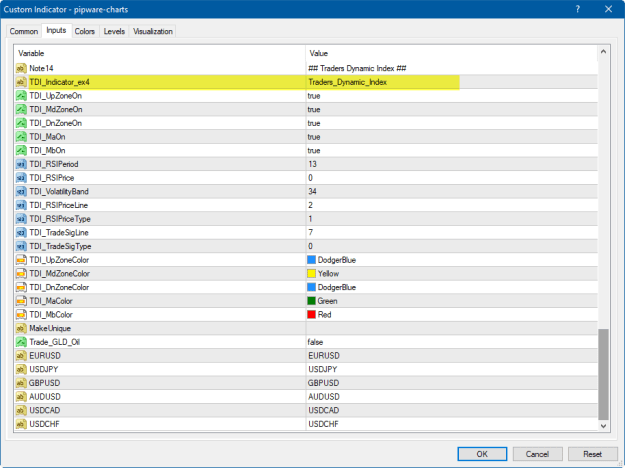Click the Cancel button

(537, 454)
